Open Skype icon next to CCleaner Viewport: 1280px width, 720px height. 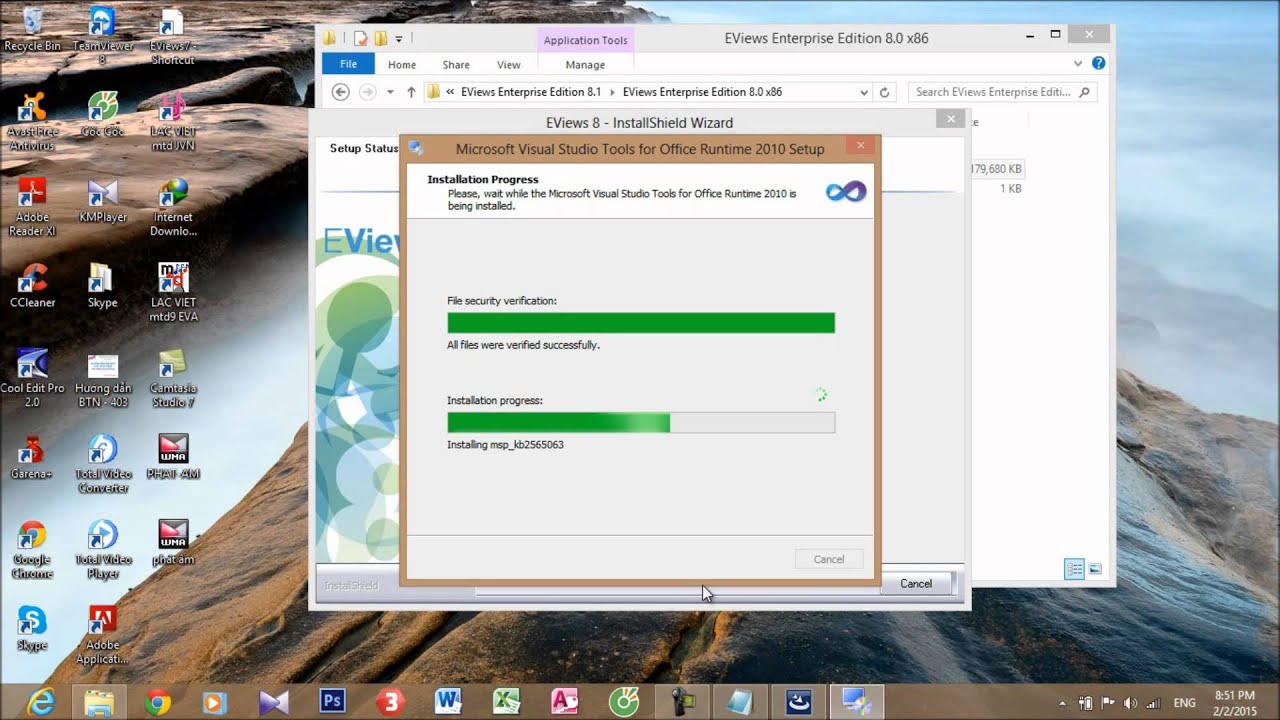click(x=102, y=285)
